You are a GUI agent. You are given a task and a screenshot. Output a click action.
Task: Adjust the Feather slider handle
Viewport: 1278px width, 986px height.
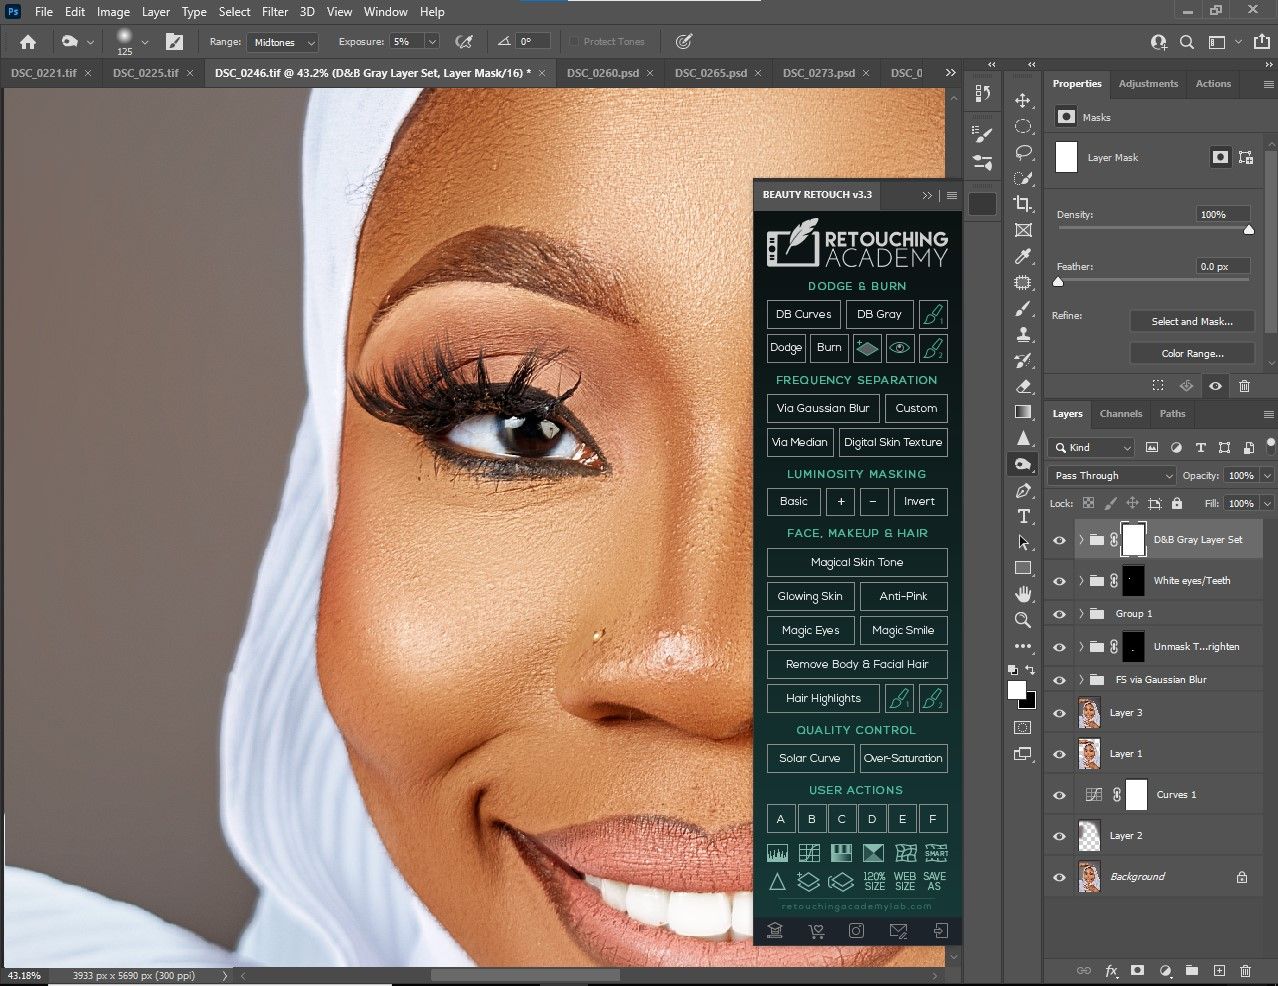(x=1059, y=282)
